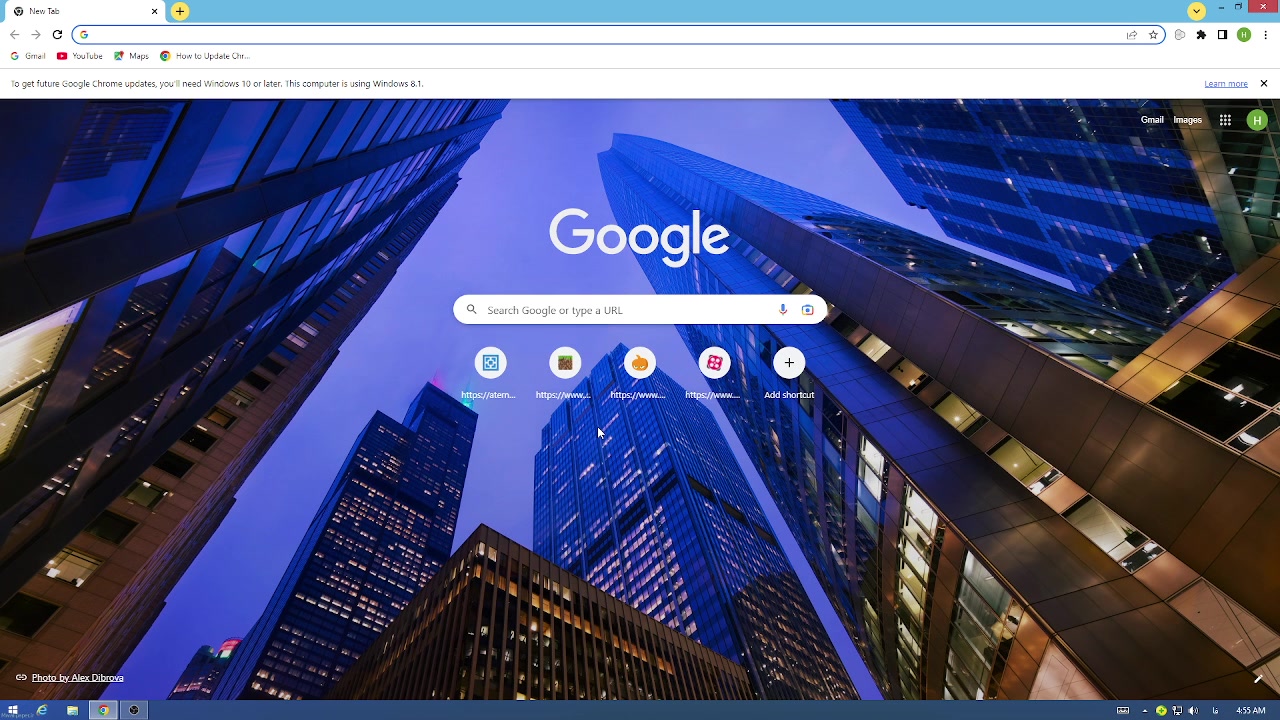Open the volume icon in system tray
The width and height of the screenshot is (1280, 720).
click(1193, 711)
